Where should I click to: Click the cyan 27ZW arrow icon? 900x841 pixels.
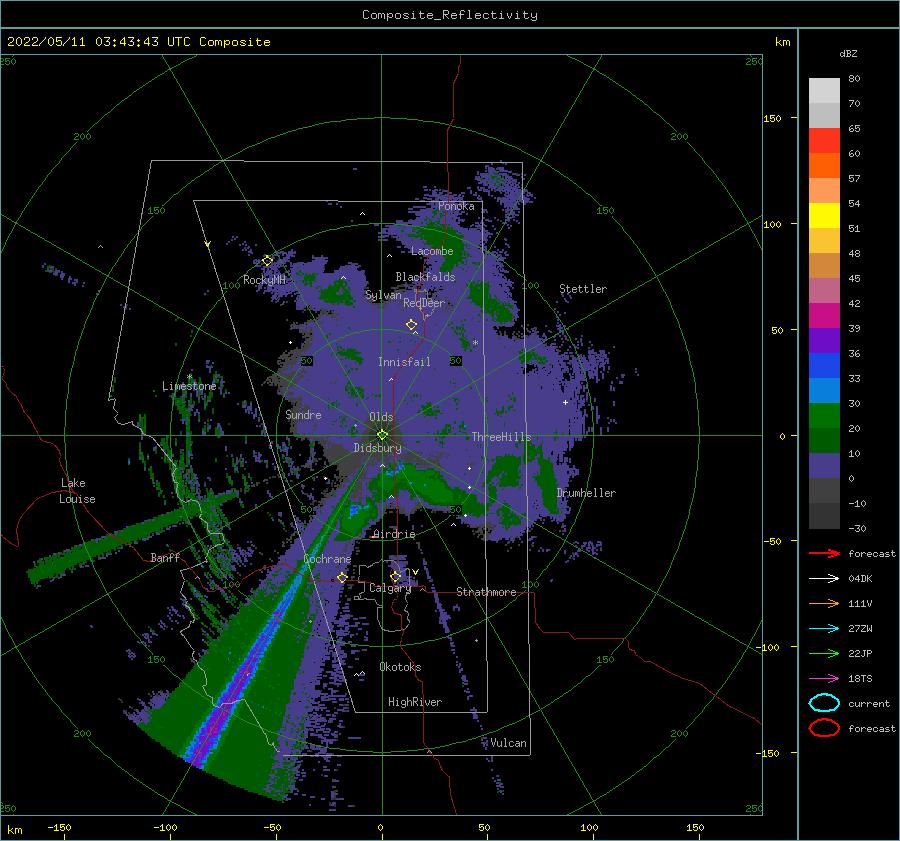[824, 629]
